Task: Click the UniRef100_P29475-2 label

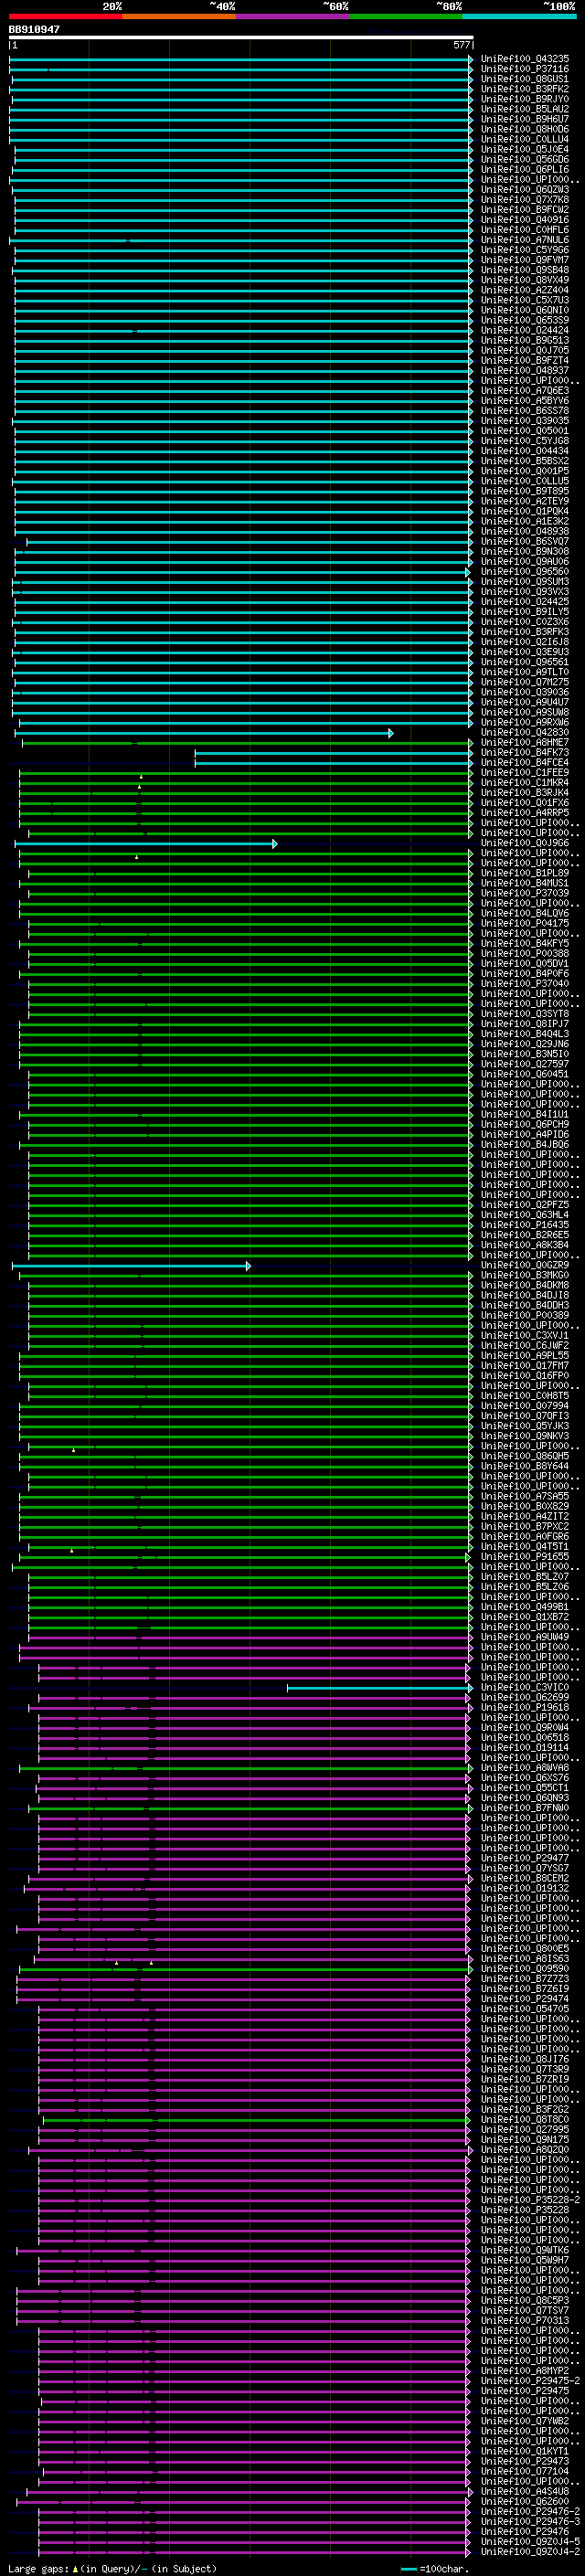Action: 530,2382
